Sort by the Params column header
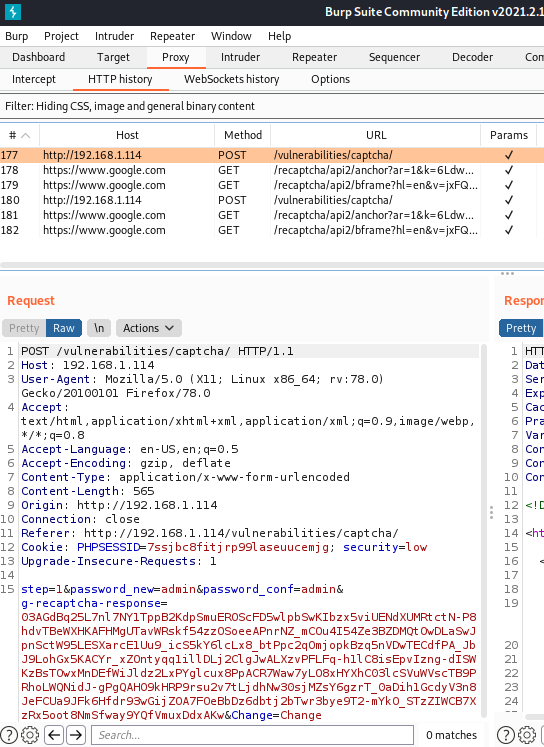Screen dimensions: 544x747 509,135
